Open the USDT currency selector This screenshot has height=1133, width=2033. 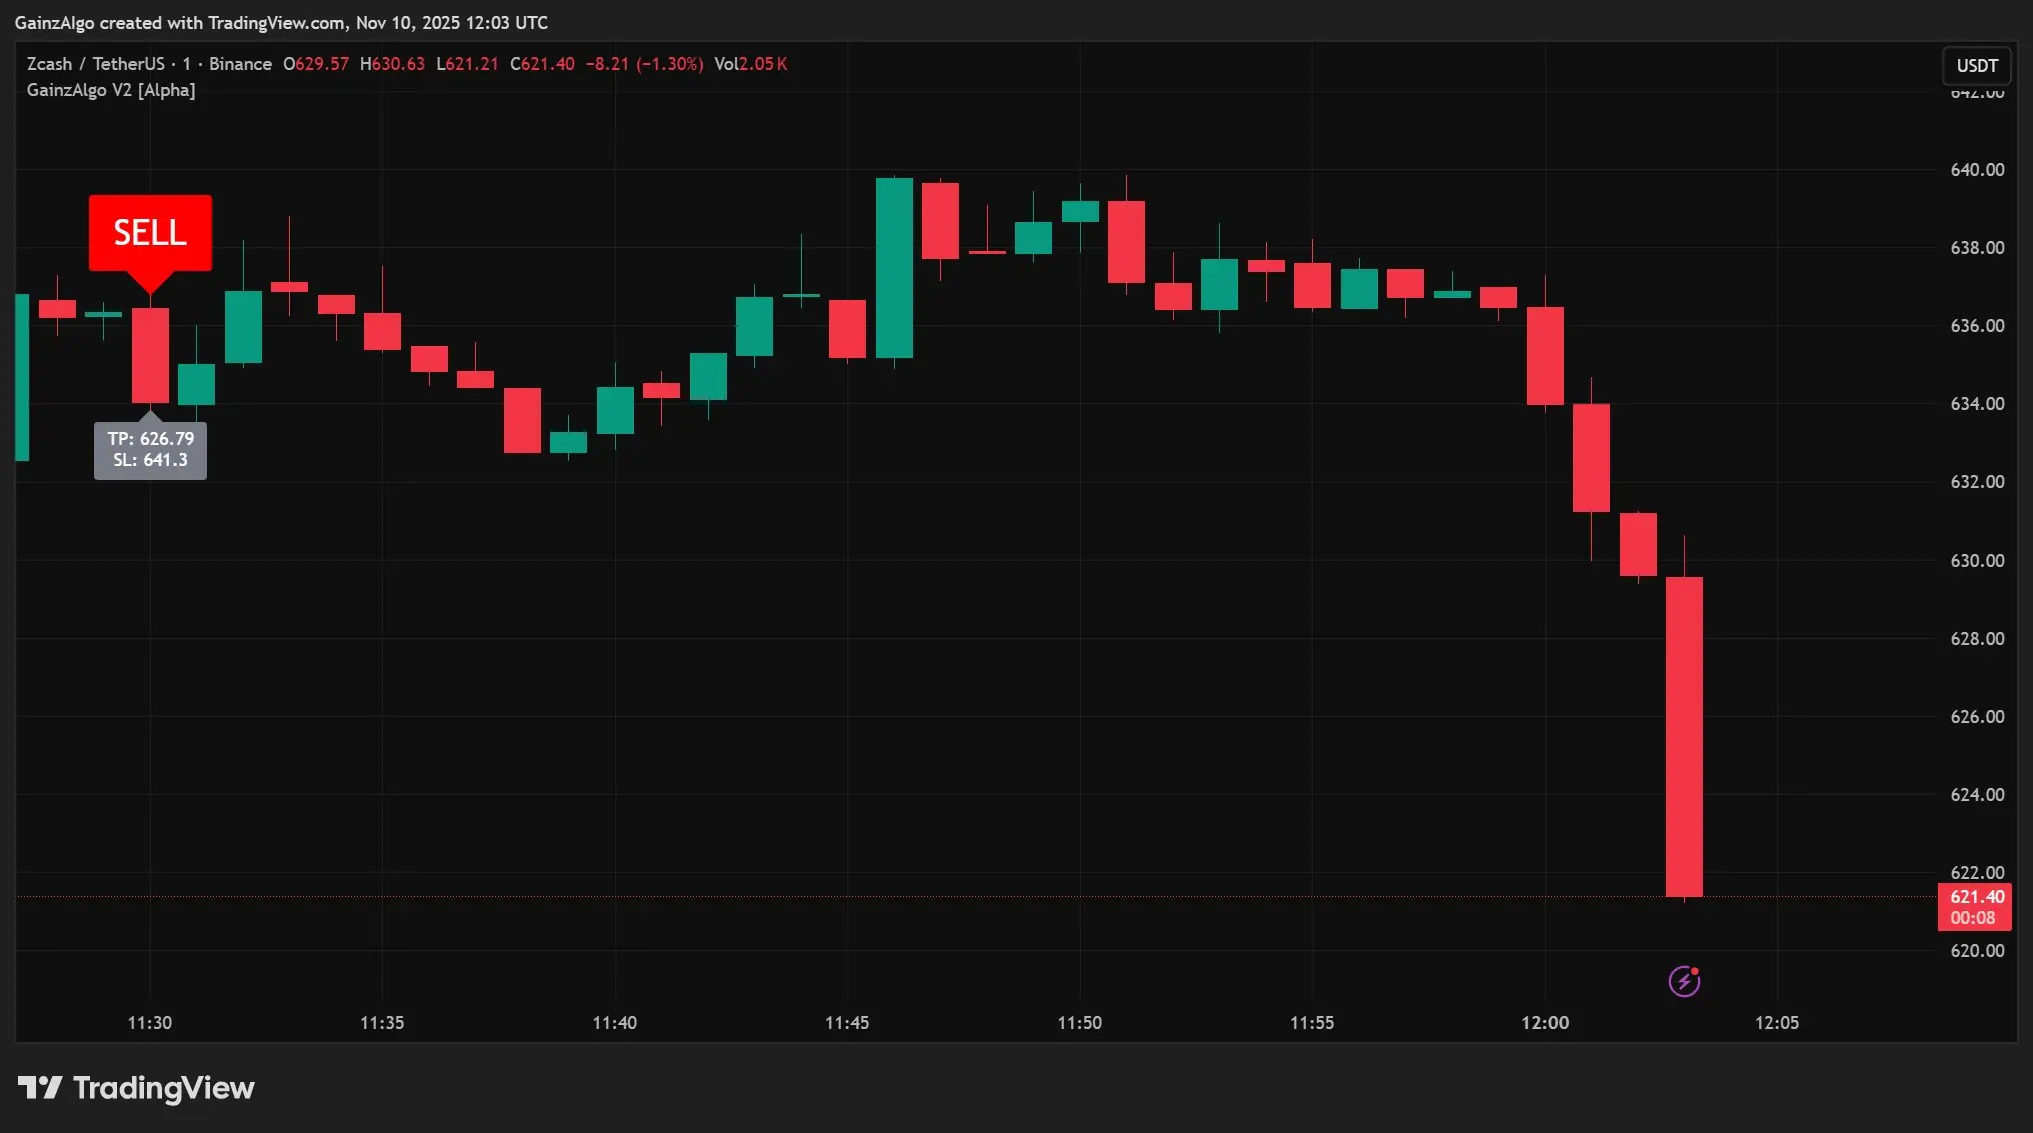pyautogui.click(x=1976, y=66)
